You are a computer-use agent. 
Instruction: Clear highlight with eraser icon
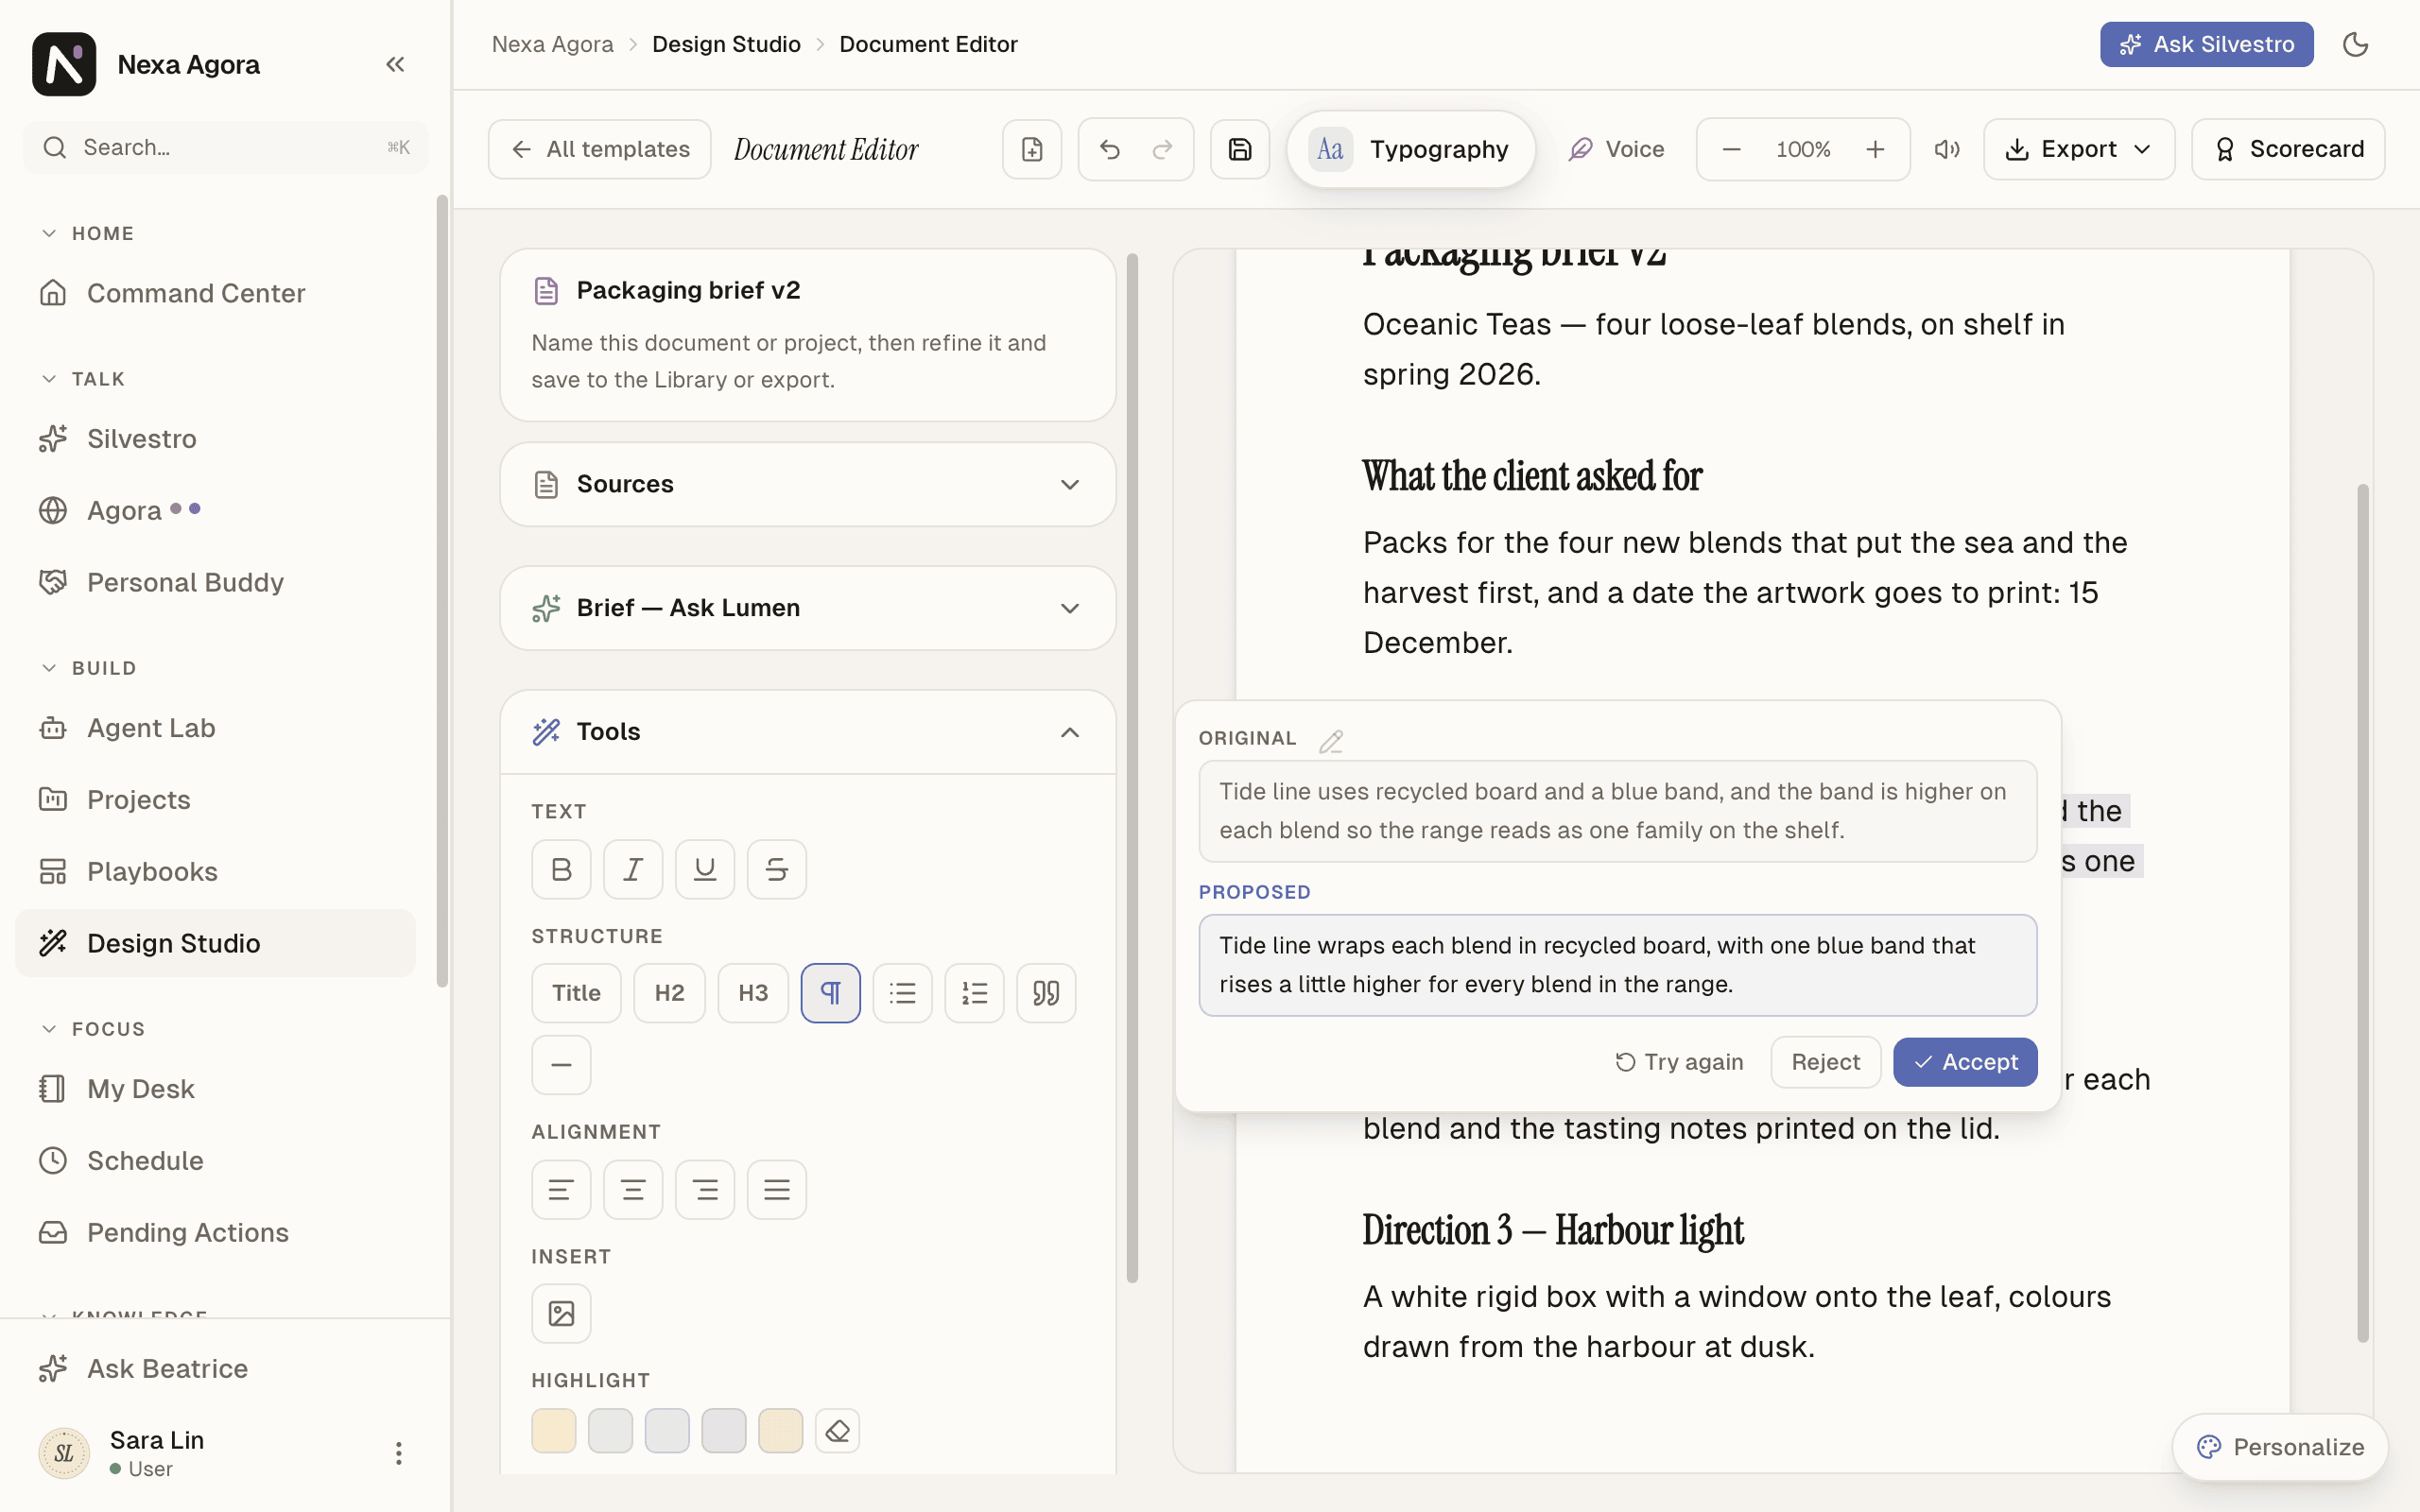pyautogui.click(x=838, y=1431)
